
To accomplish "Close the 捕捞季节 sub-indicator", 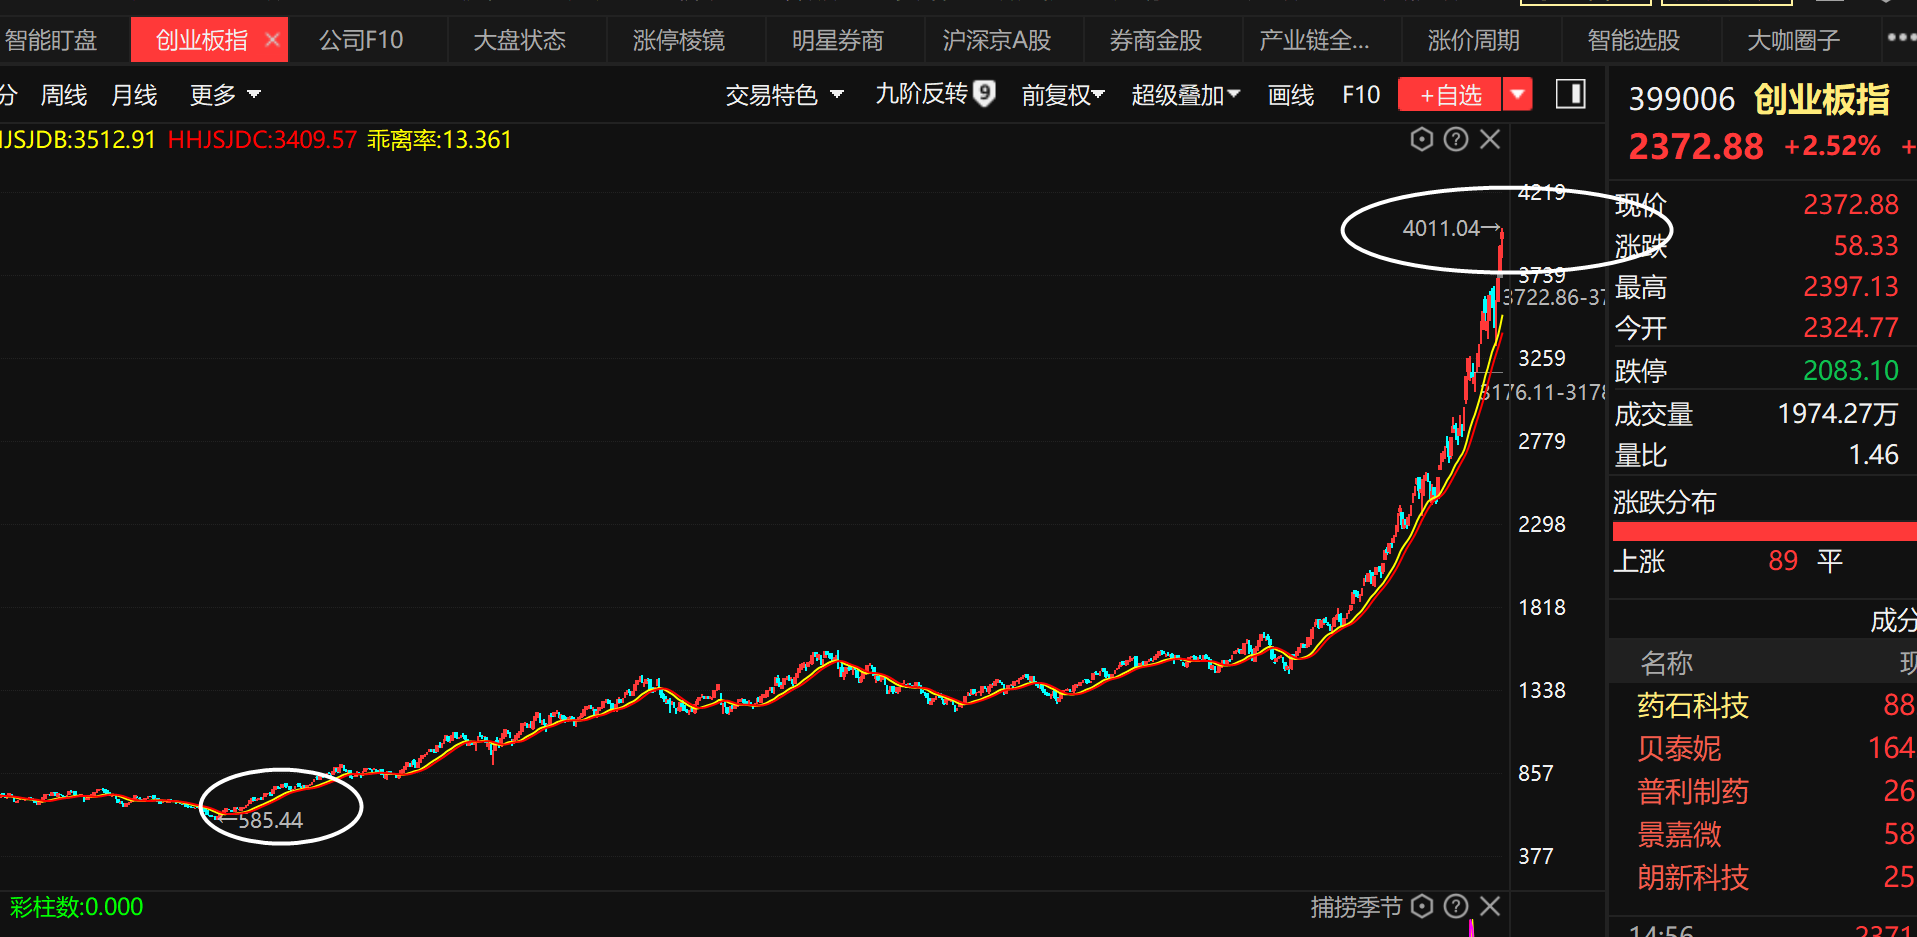I will pyautogui.click(x=1490, y=906).
